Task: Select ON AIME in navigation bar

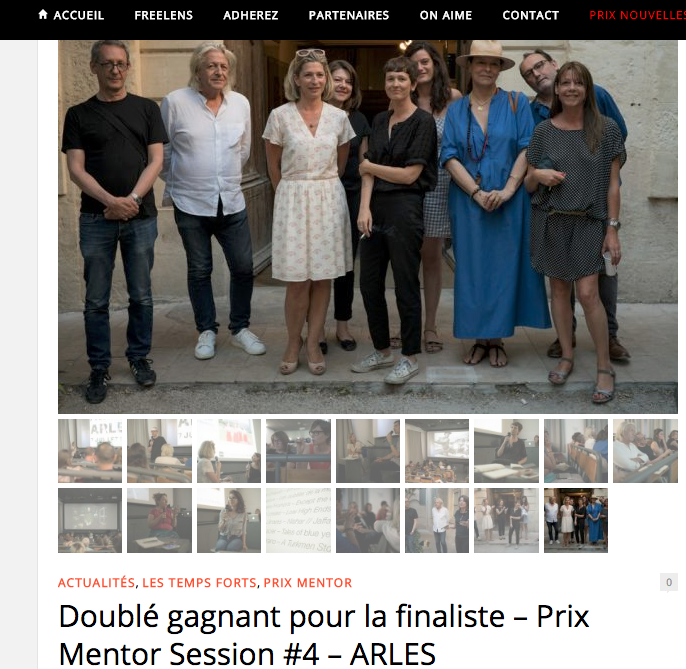Action: (445, 15)
